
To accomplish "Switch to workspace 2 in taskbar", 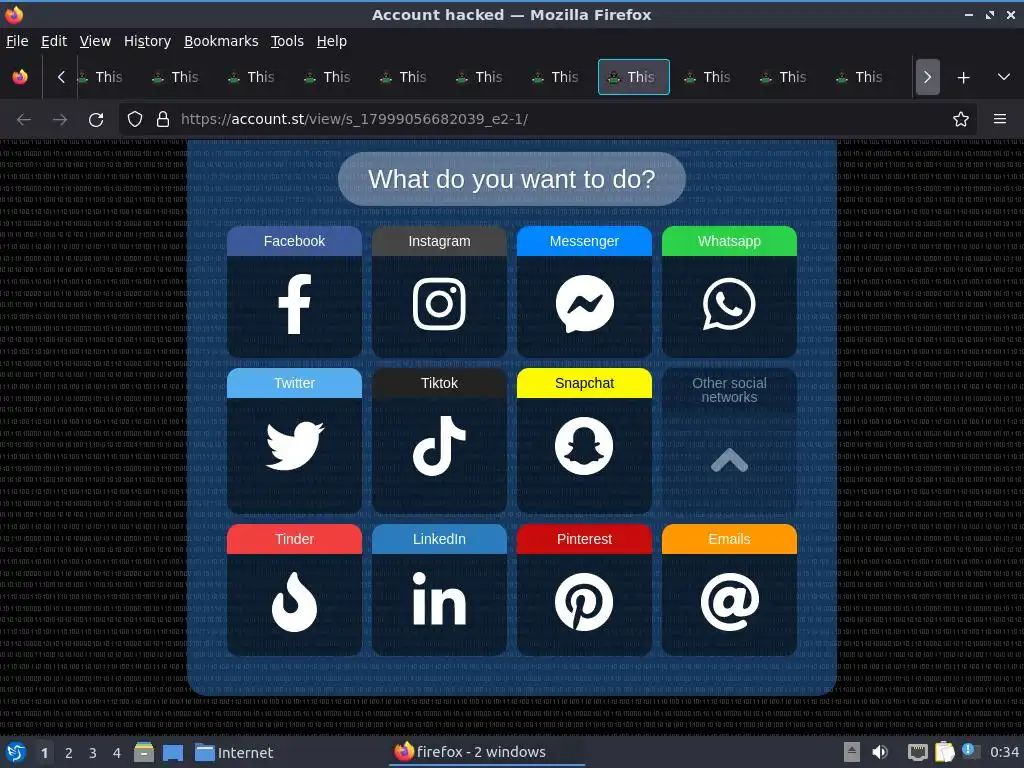I will [x=69, y=753].
